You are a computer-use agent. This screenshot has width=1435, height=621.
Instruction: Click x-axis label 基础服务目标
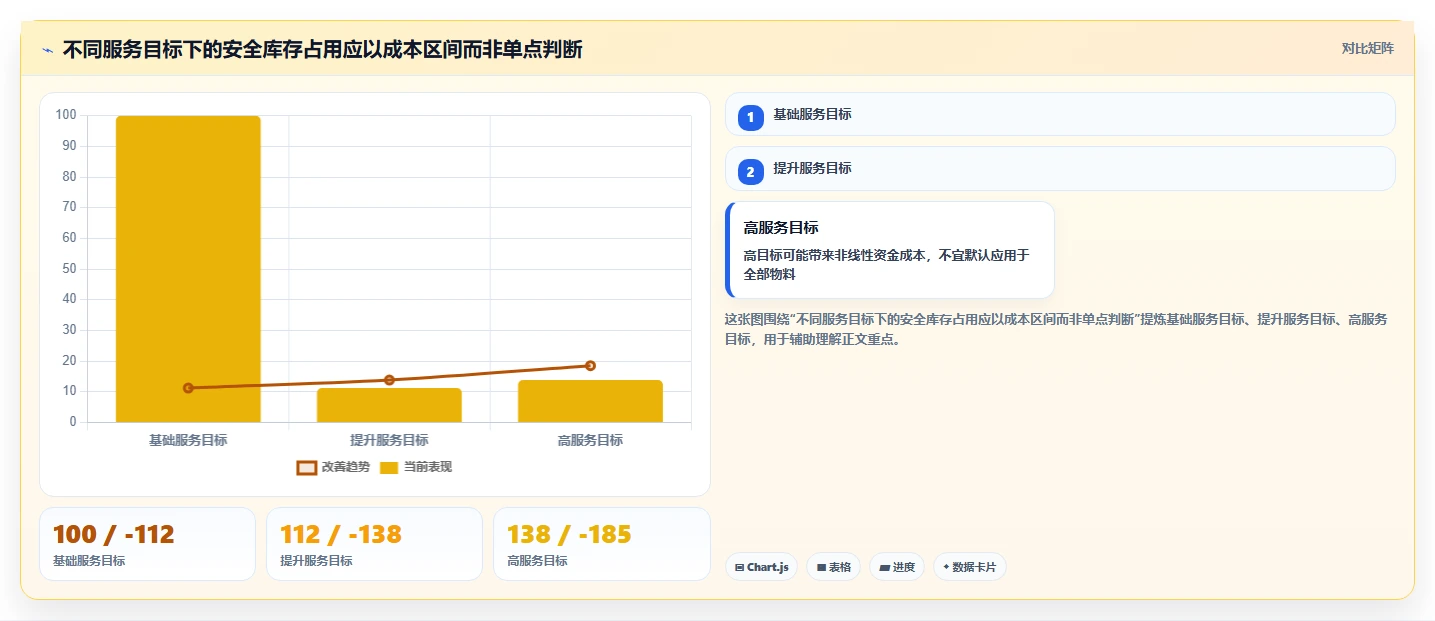(188, 440)
